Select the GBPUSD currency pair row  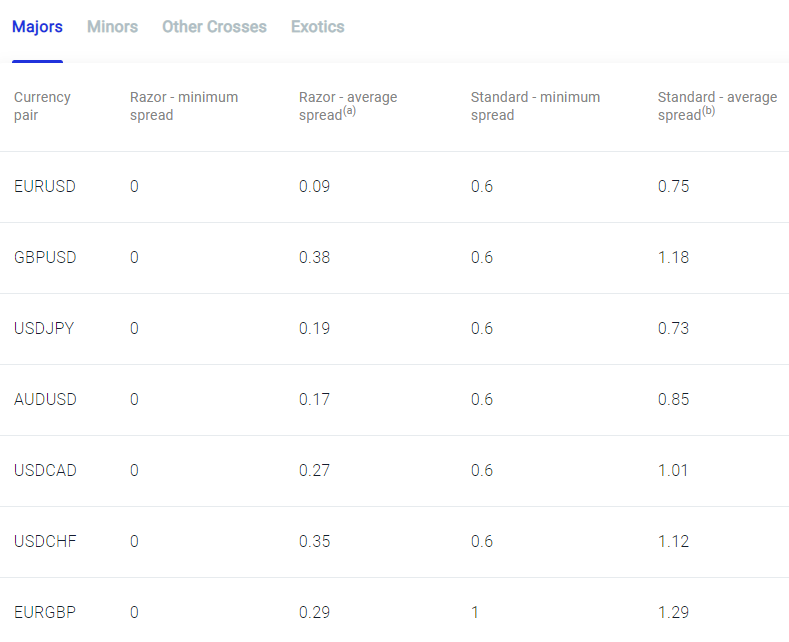(45, 258)
